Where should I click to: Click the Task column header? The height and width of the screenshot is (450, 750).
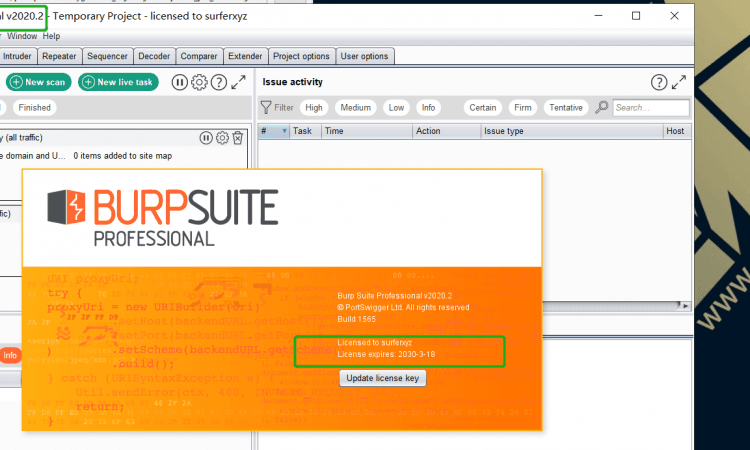pyautogui.click(x=305, y=131)
